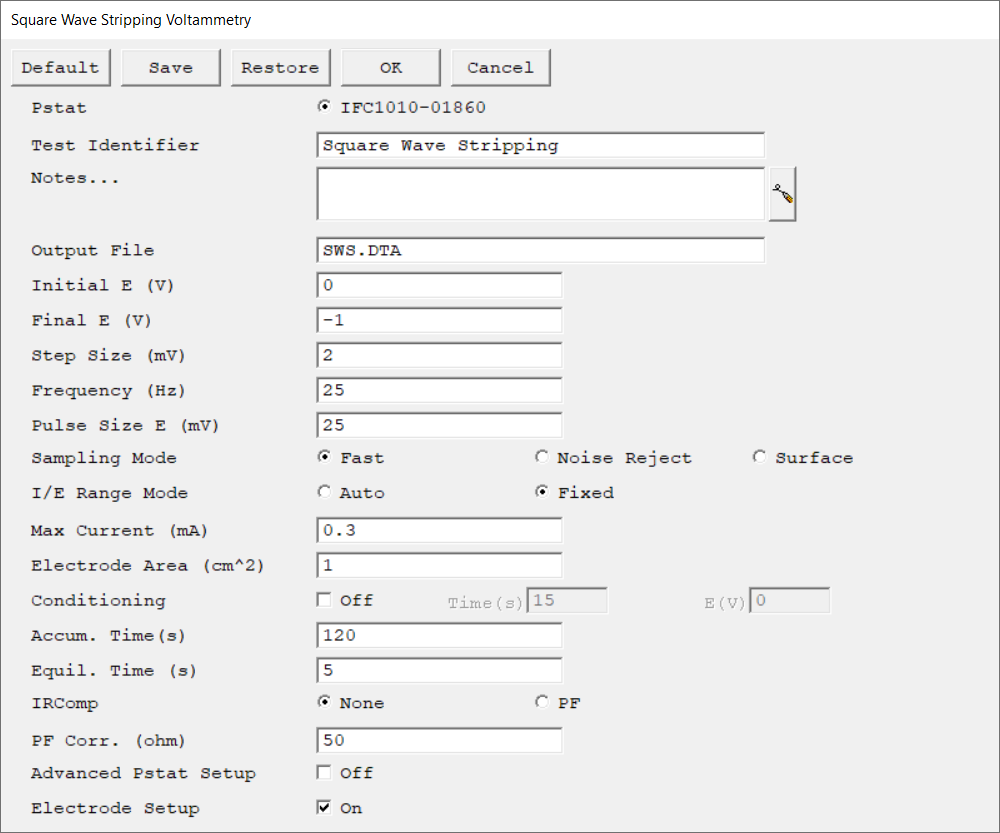Click the Advanced Pstat Setup label
This screenshot has width=1000, height=833.
tap(143, 773)
